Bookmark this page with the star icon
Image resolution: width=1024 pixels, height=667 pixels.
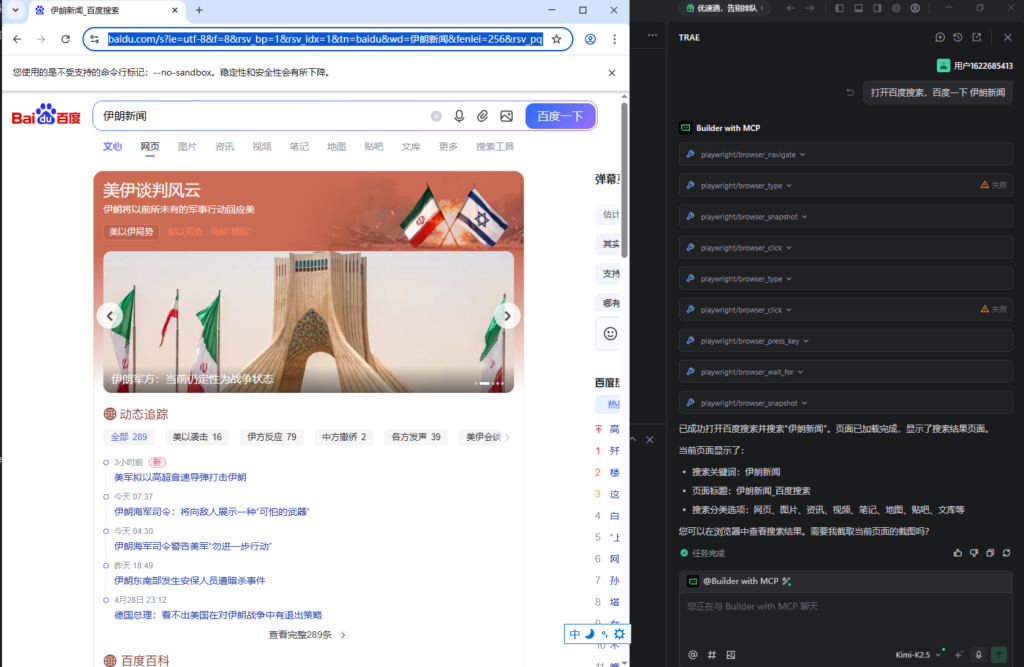tap(556, 39)
